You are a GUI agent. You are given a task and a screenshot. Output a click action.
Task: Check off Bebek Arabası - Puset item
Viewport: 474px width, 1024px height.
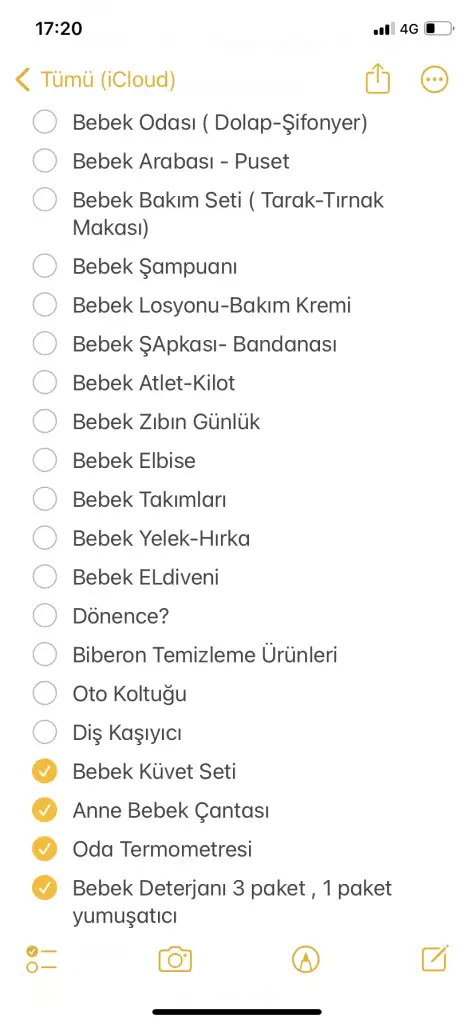pos(44,161)
